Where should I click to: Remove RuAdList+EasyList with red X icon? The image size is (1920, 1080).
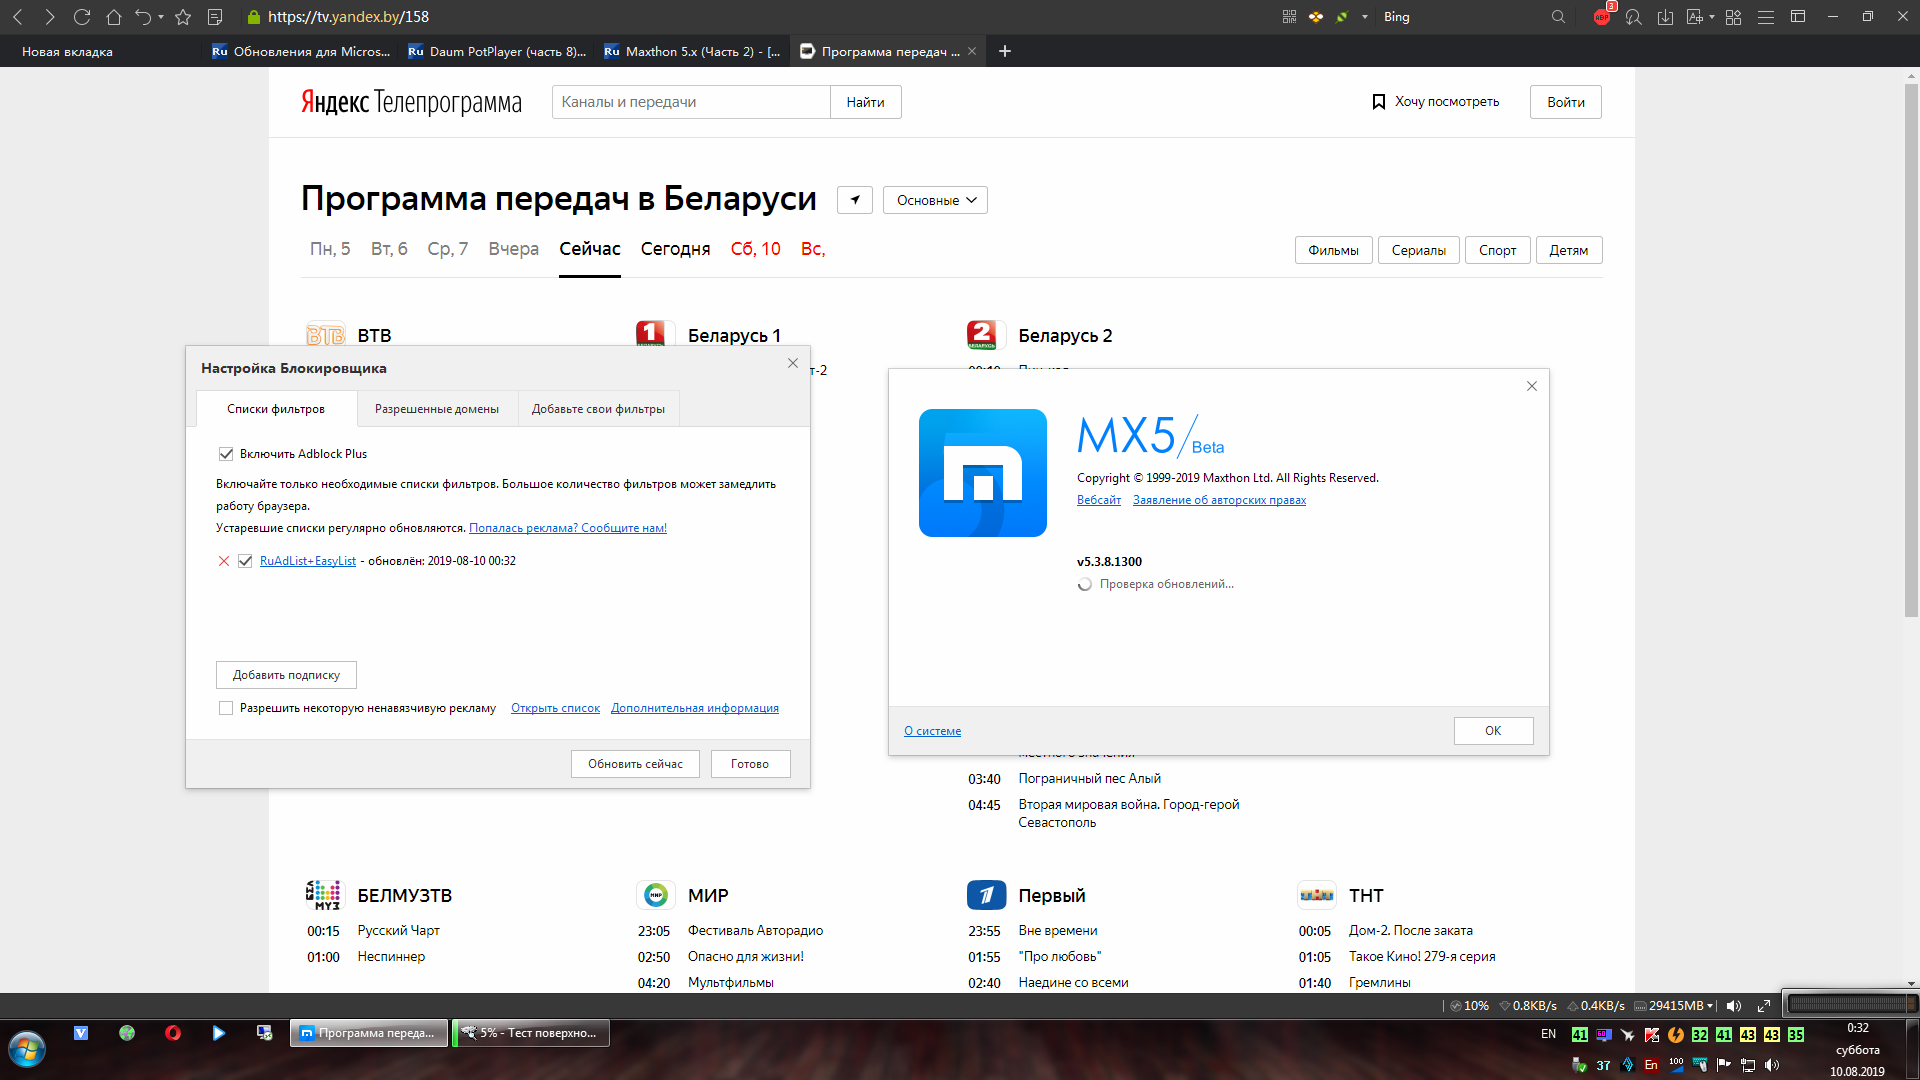224,561
